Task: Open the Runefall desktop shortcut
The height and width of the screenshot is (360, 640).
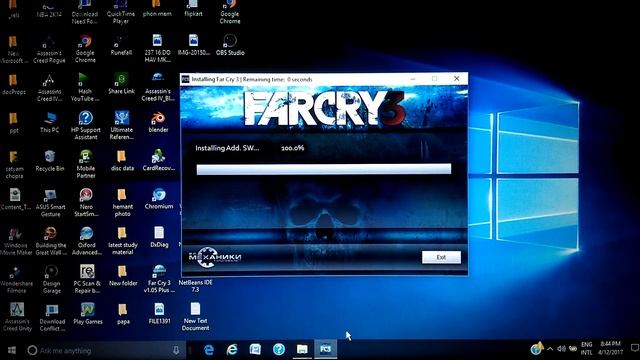Action: point(121,45)
